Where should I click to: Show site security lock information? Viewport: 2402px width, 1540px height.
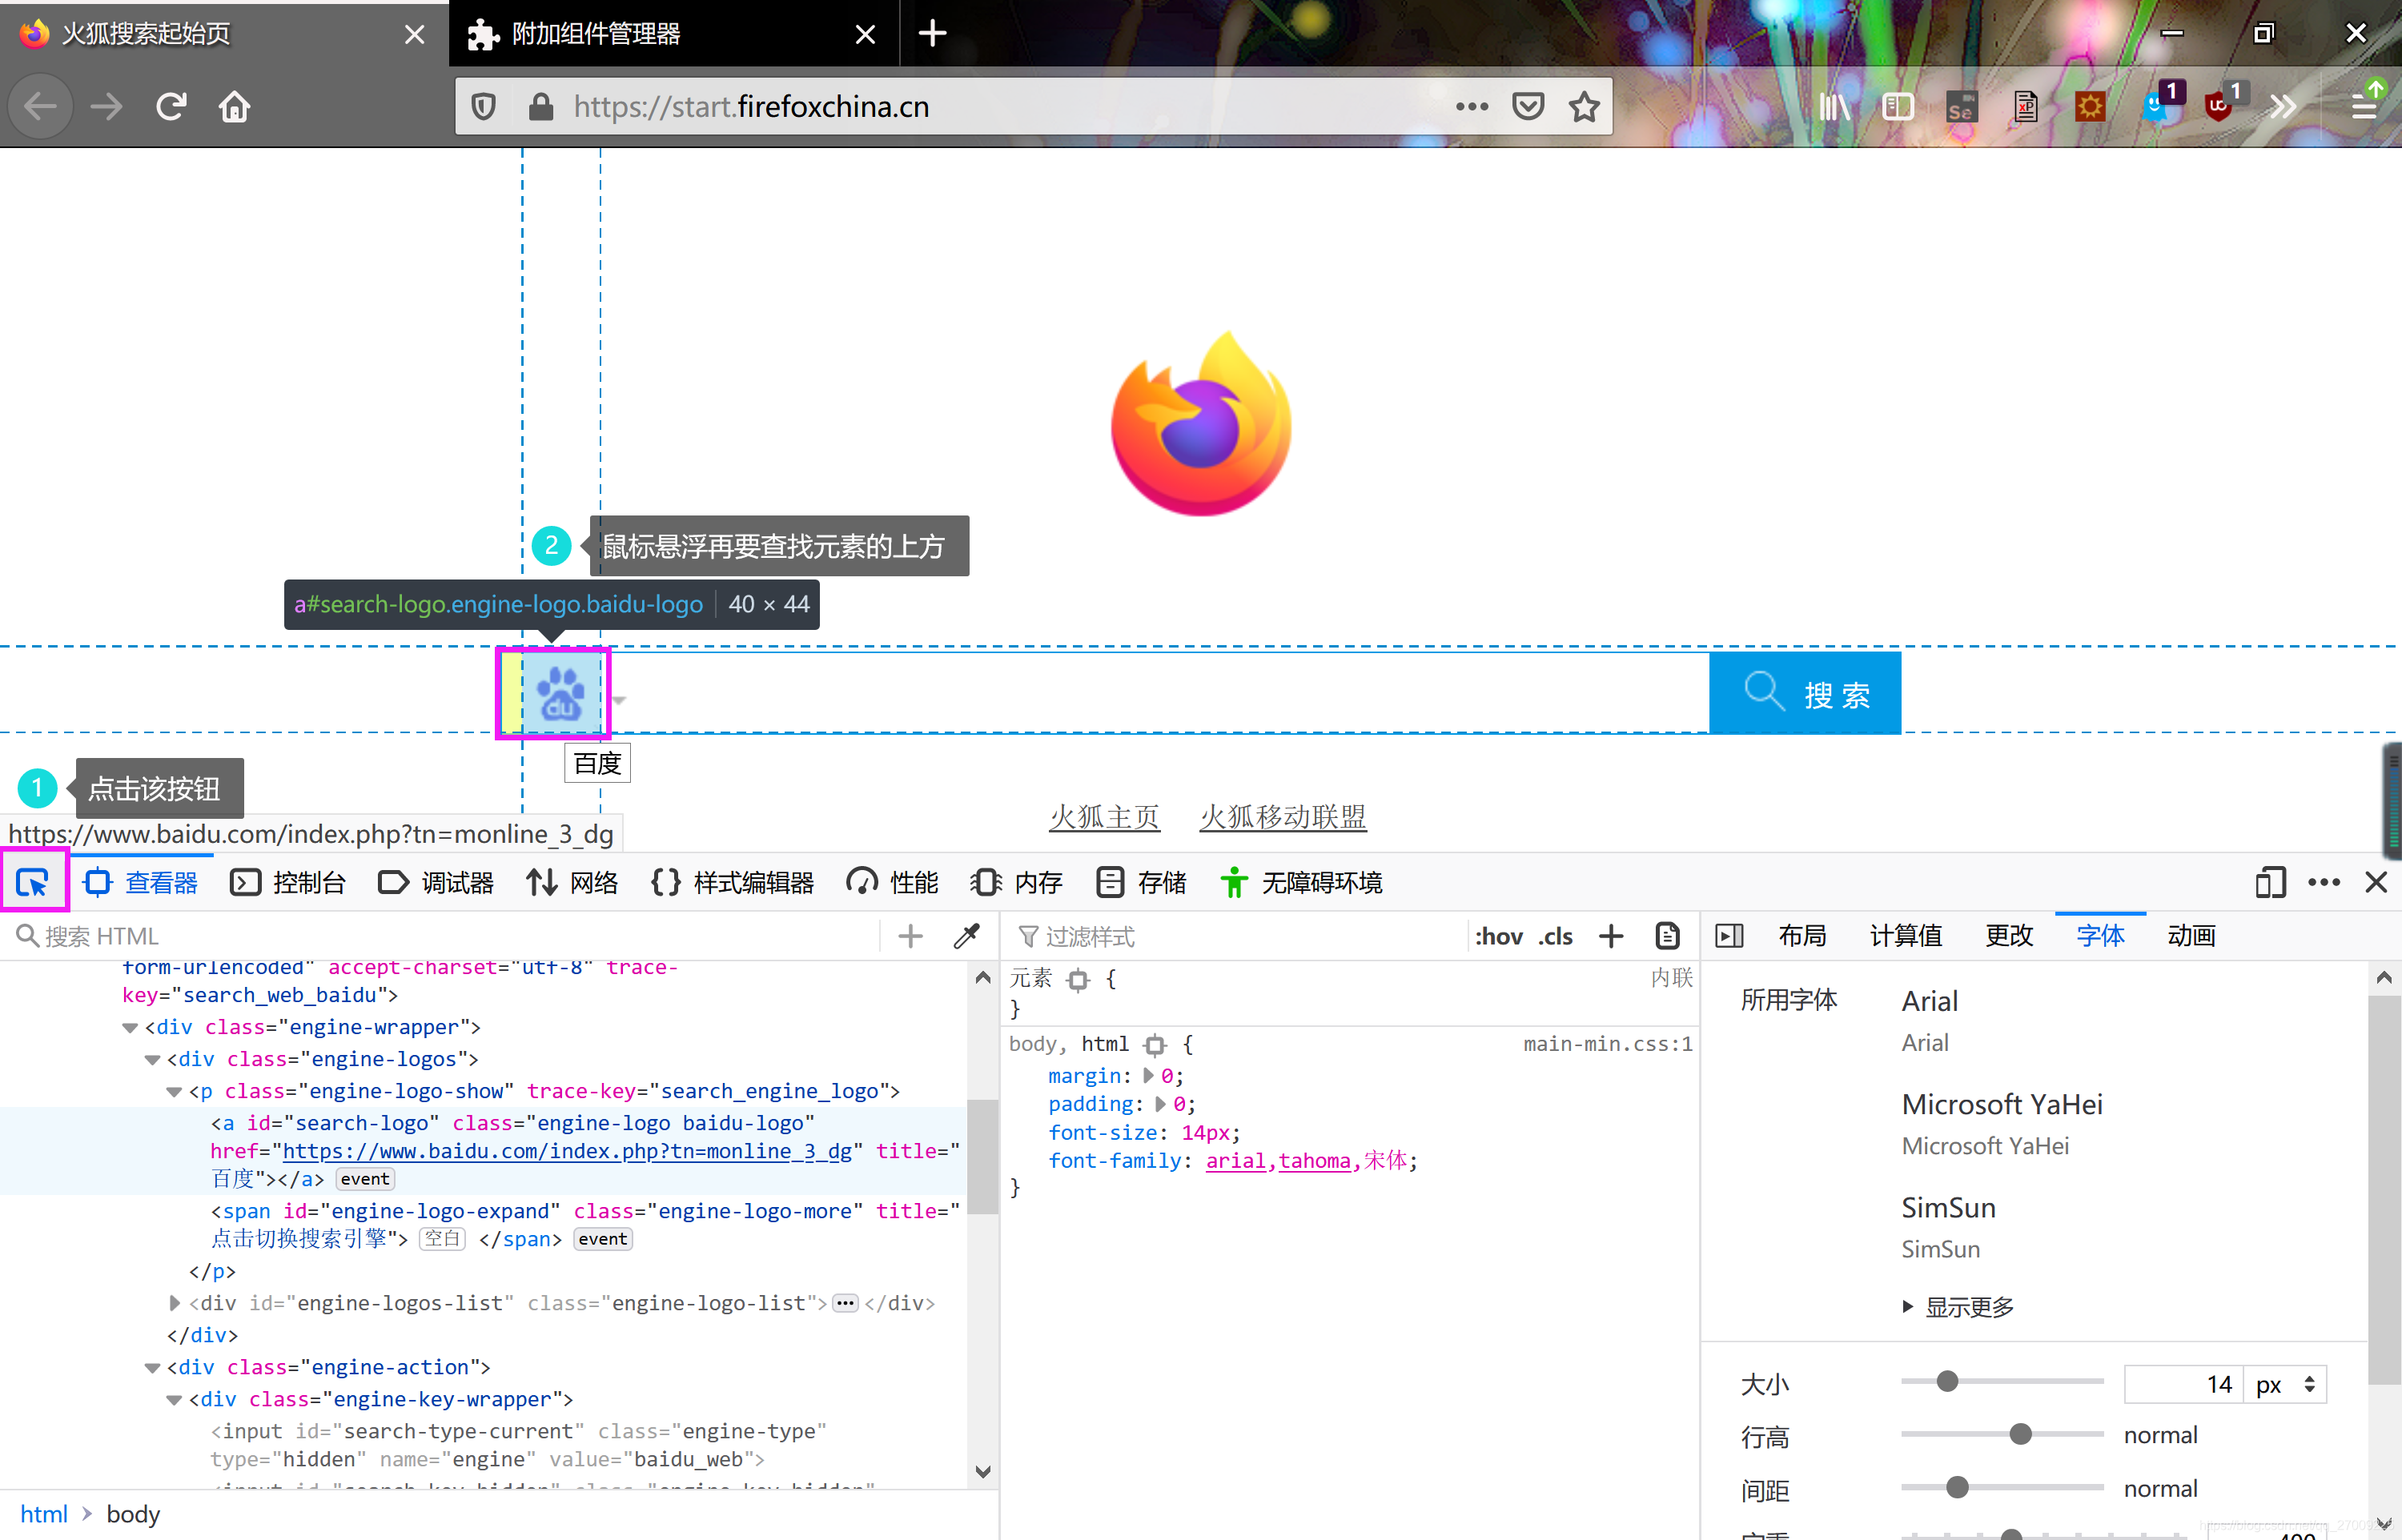coord(541,106)
